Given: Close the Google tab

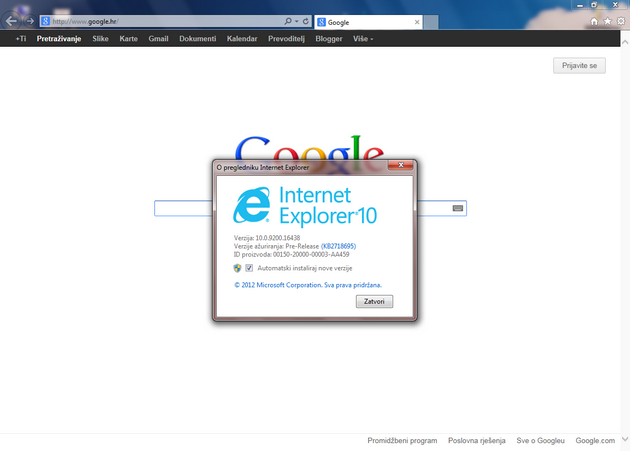Looking at the screenshot, I should (417, 22).
